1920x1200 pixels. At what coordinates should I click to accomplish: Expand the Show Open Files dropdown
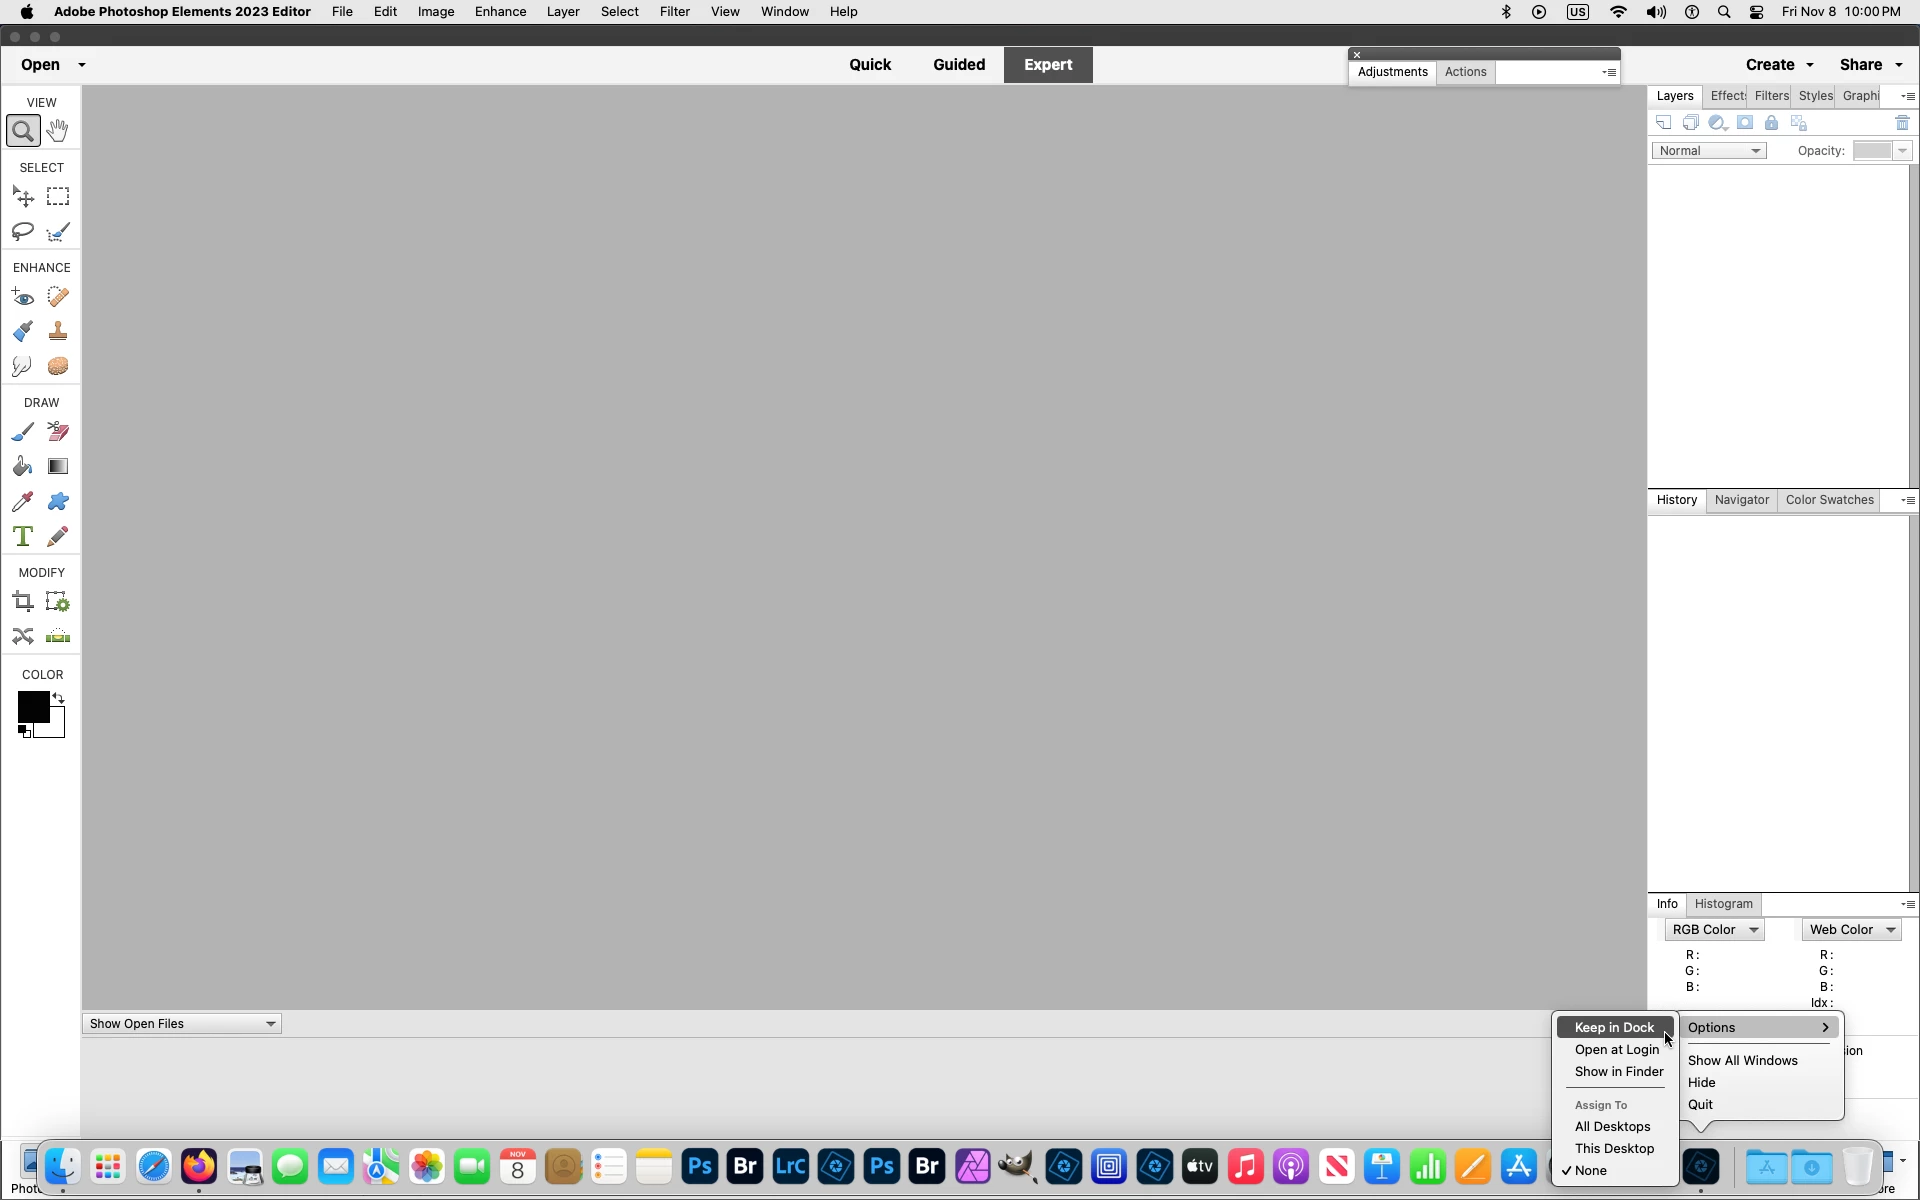[x=181, y=1024]
